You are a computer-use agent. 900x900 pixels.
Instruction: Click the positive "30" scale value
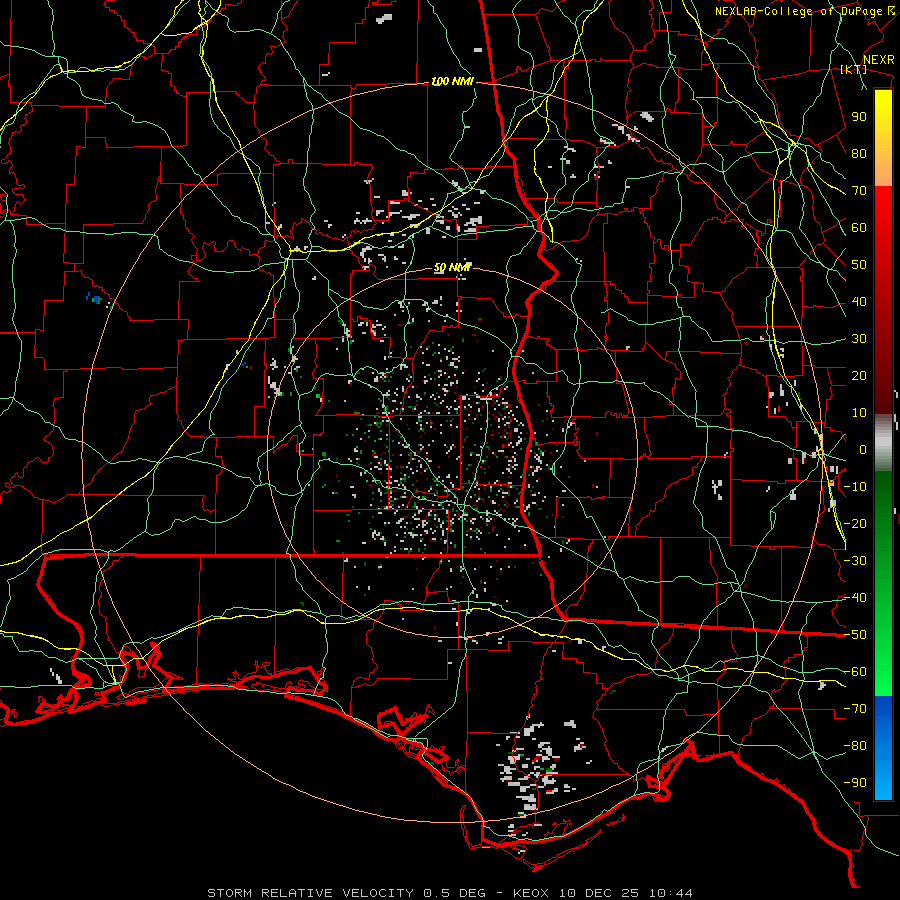click(x=859, y=339)
